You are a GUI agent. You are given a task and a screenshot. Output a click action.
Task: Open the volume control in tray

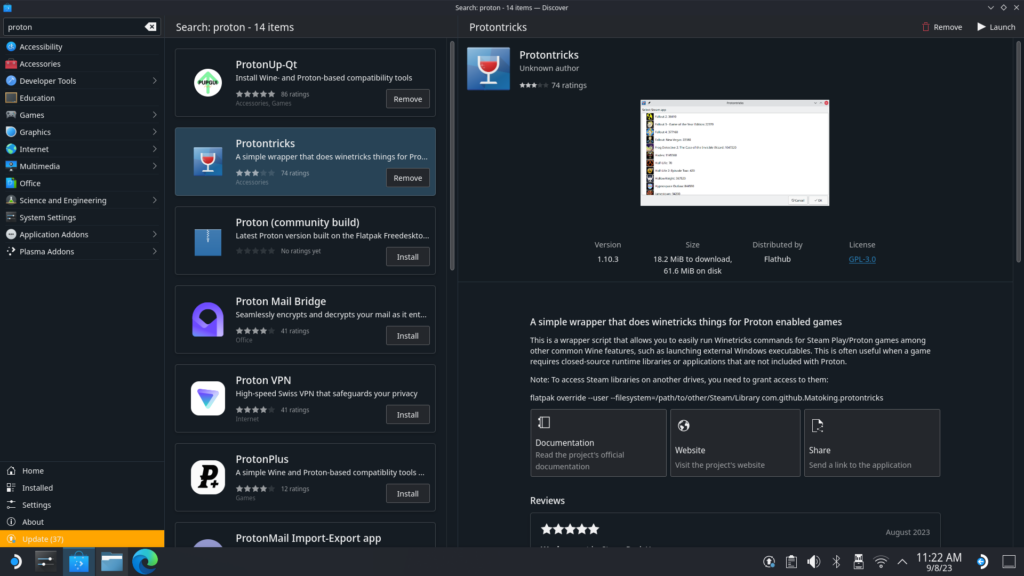[814, 562]
